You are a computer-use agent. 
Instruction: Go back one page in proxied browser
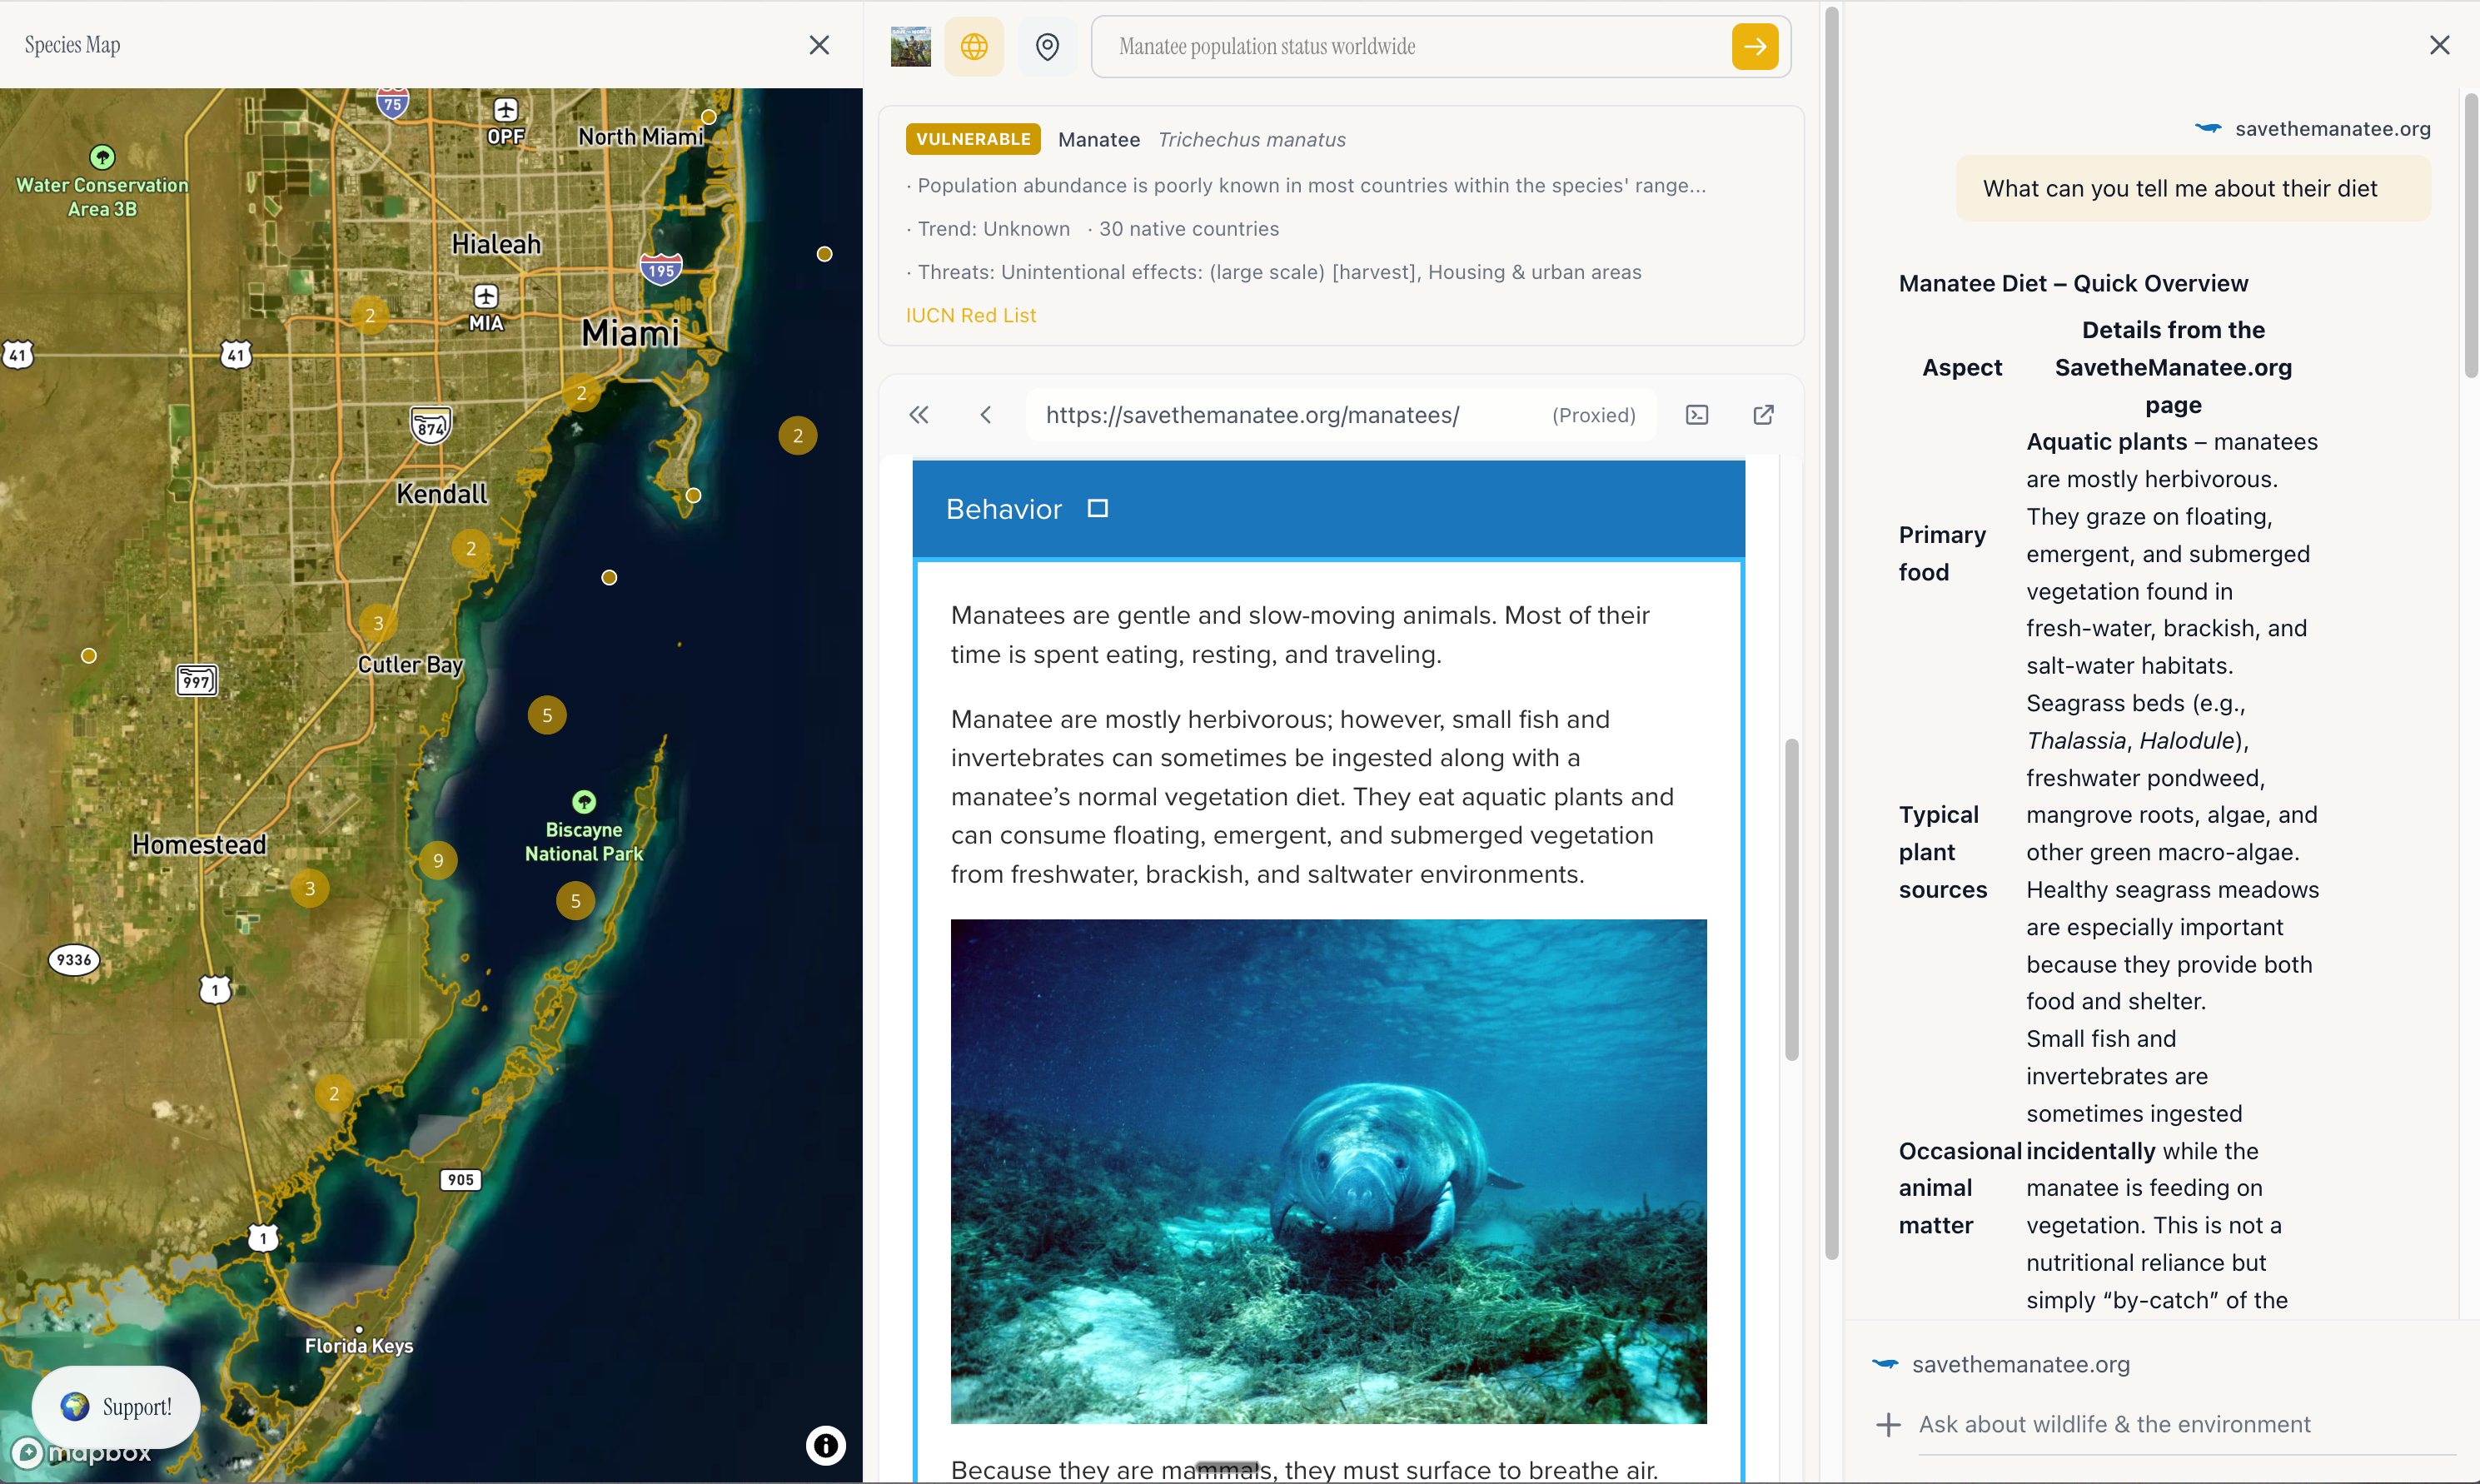pos(986,415)
